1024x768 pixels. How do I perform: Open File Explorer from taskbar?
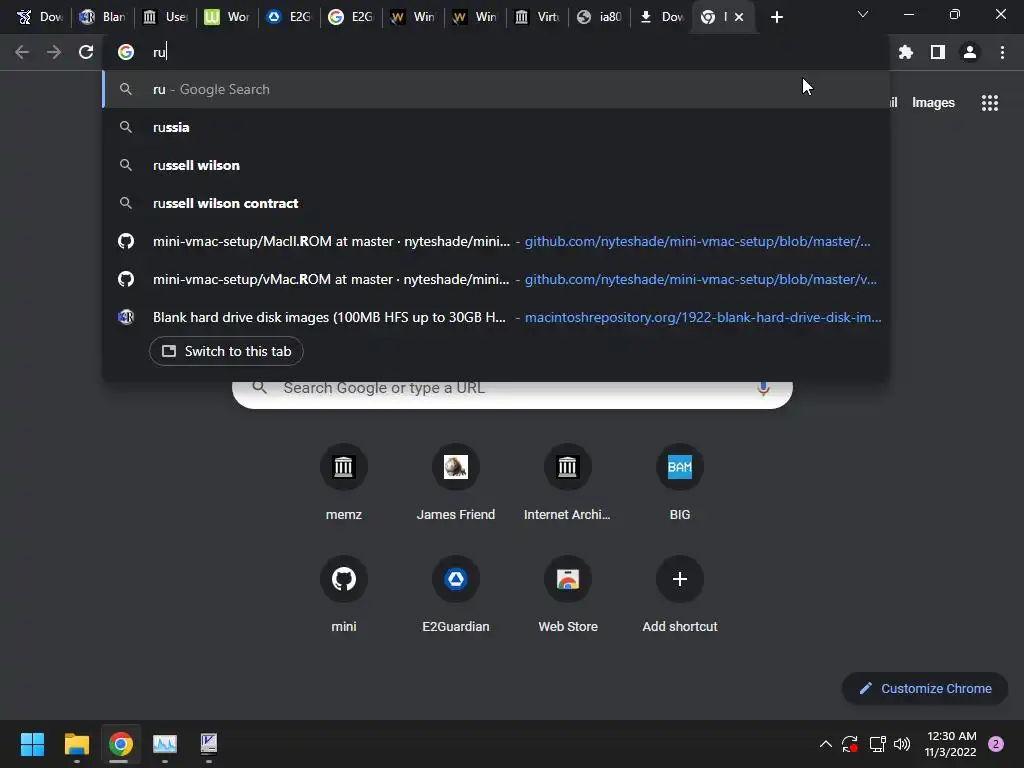pyautogui.click(x=76, y=744)
